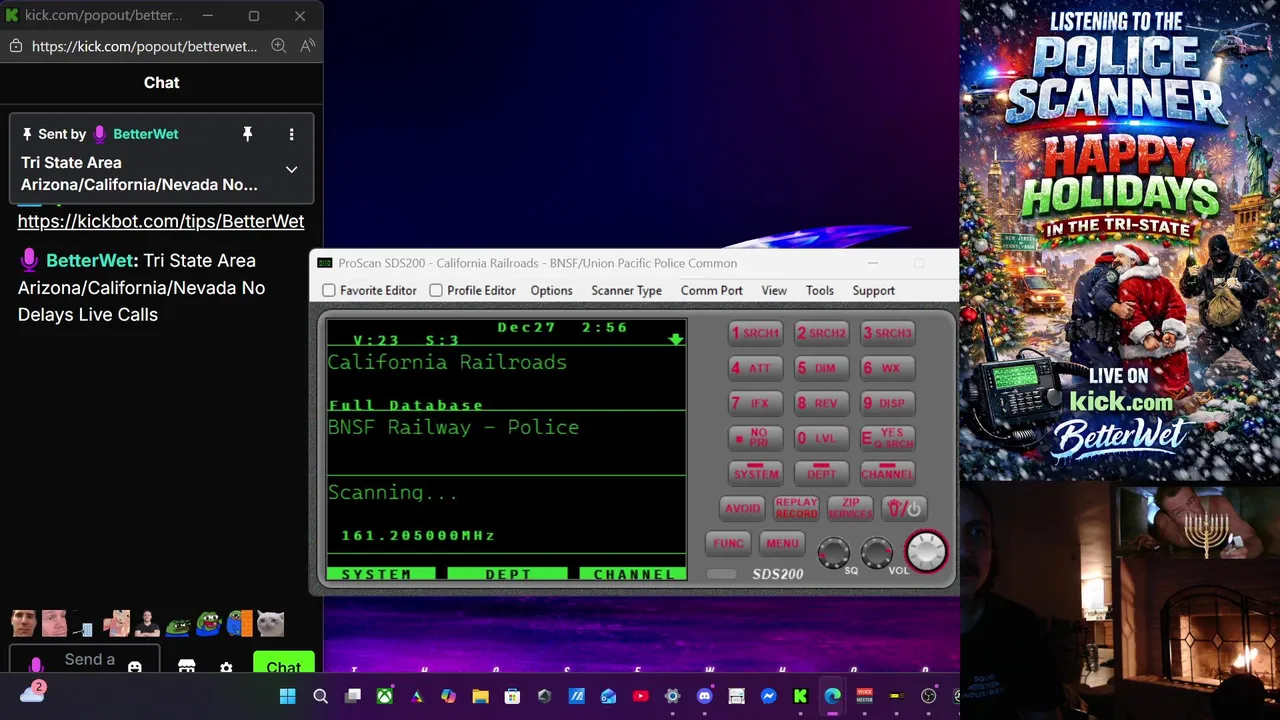Click the white cat emote

coord(270,623)
